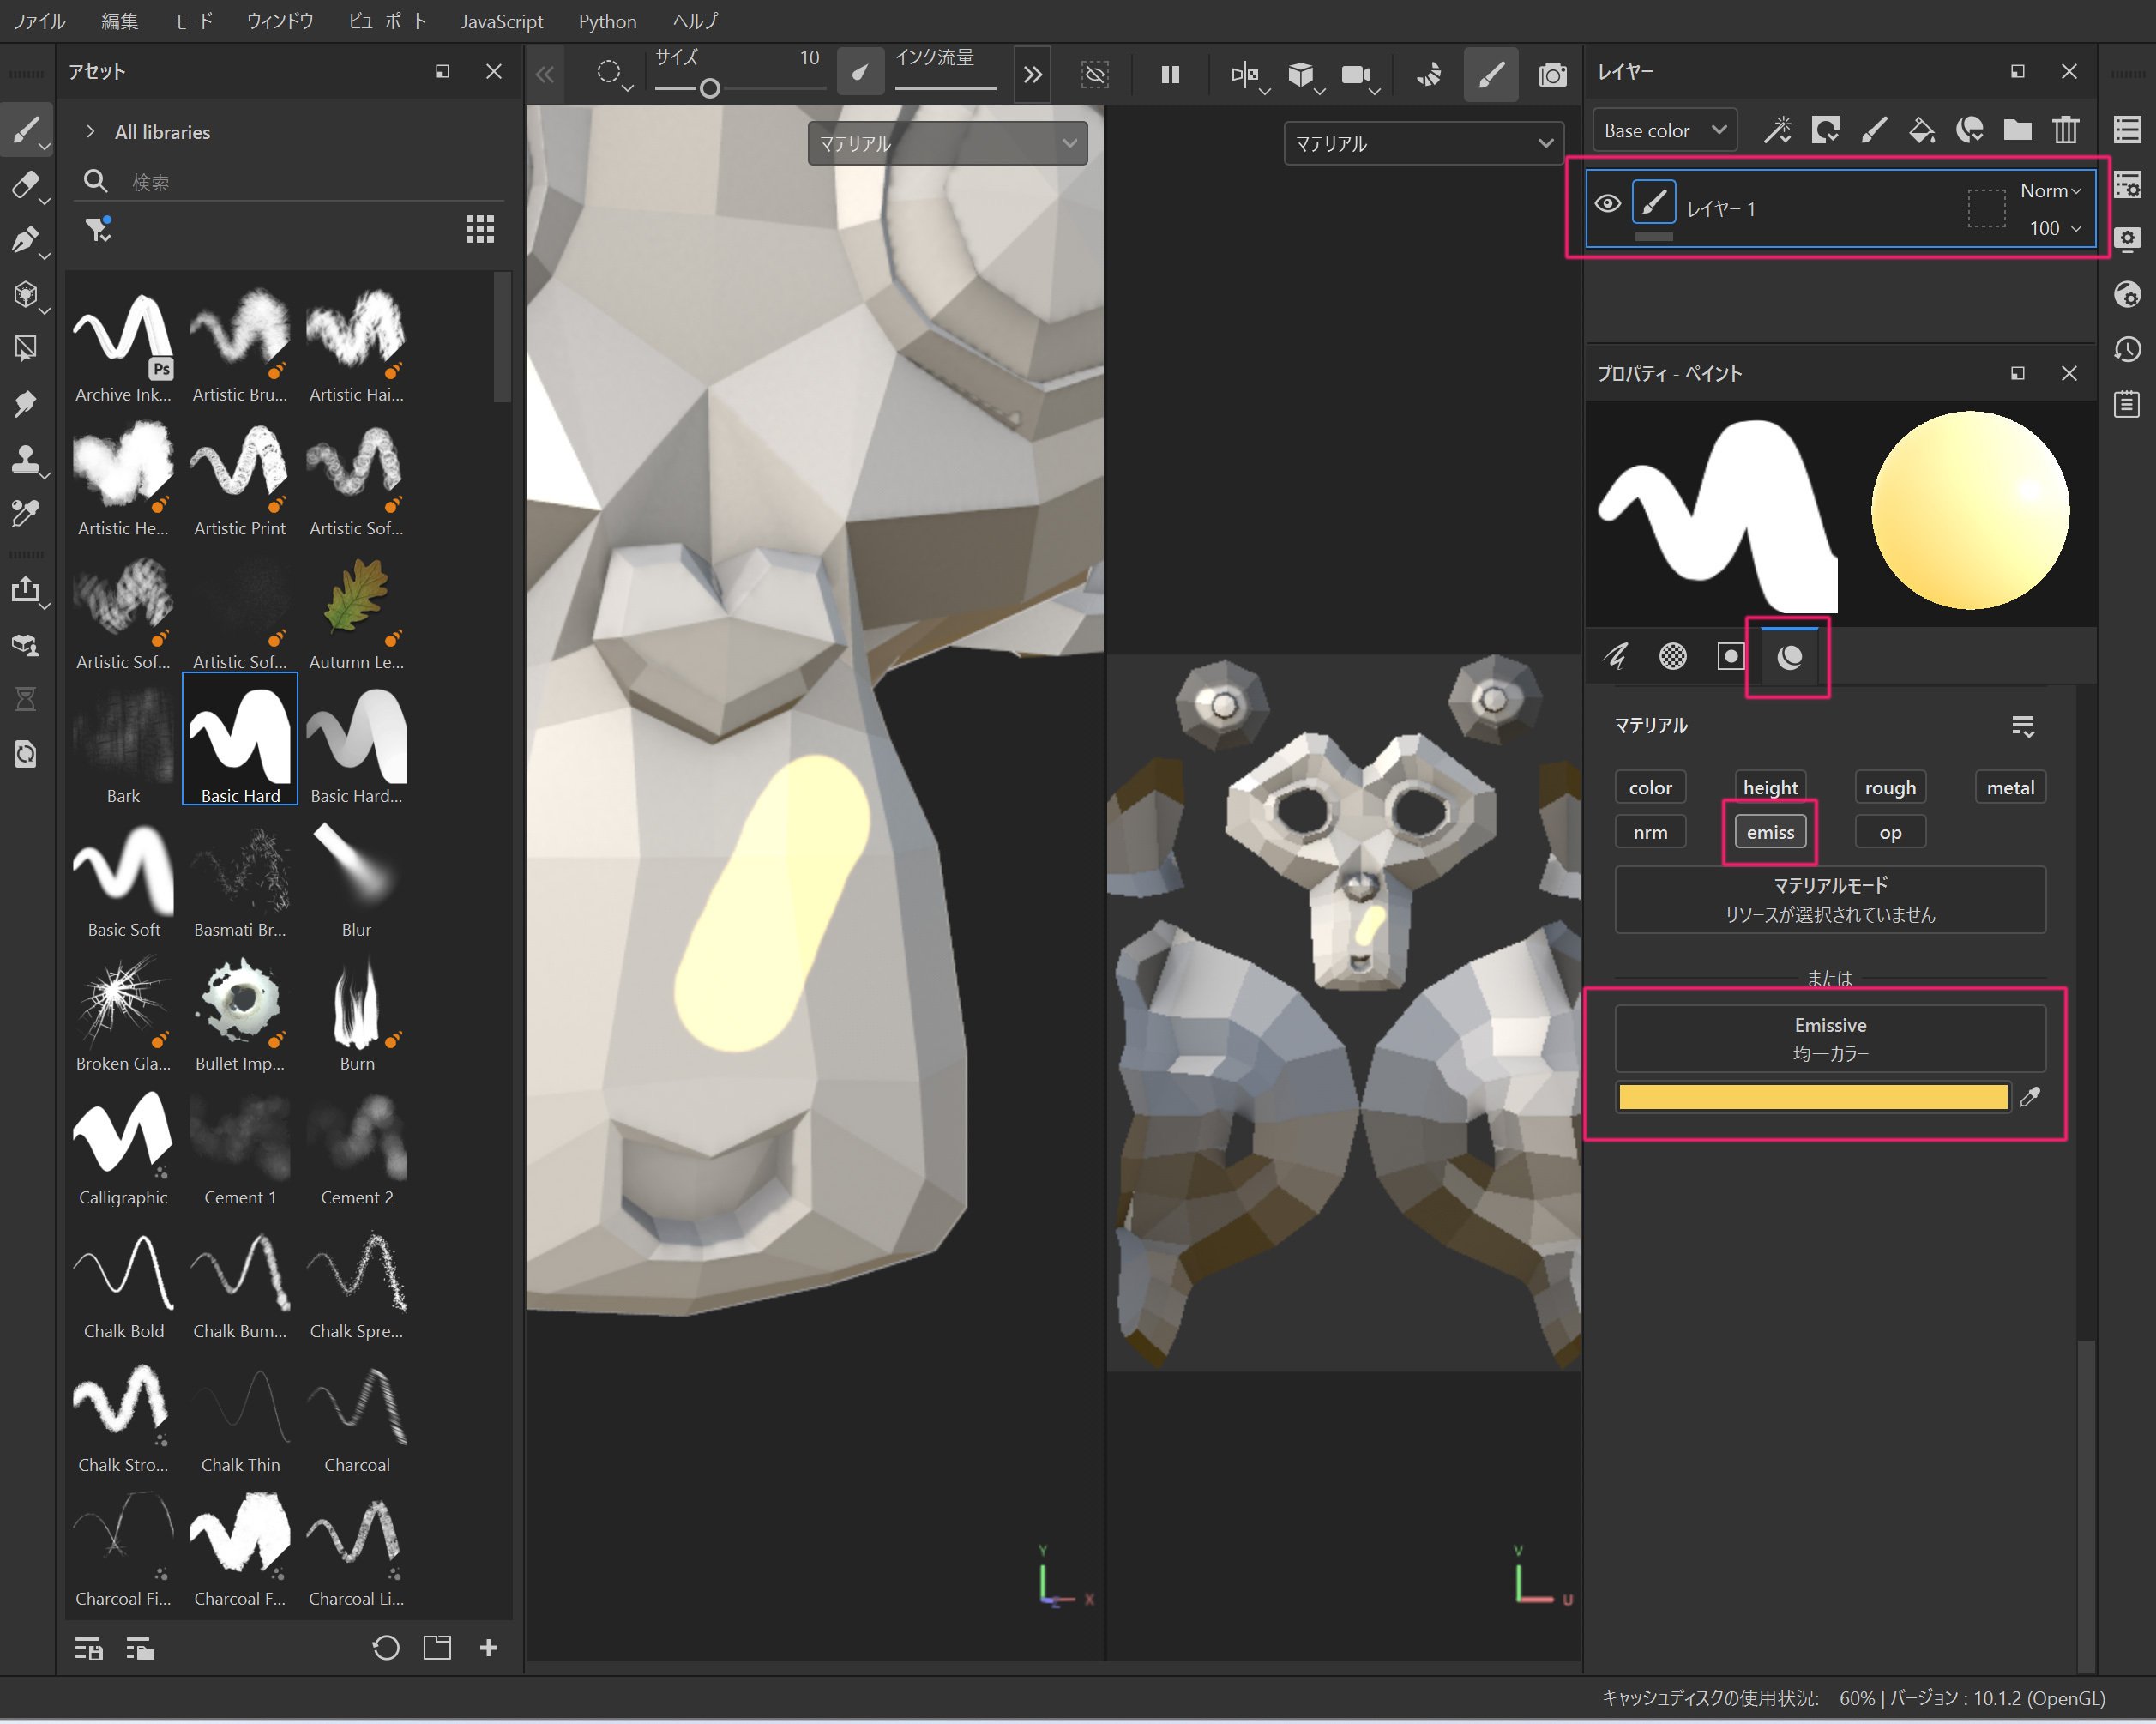
Task: Hide レイヤー 1 with the eye icon
Action: (1608, 203)
